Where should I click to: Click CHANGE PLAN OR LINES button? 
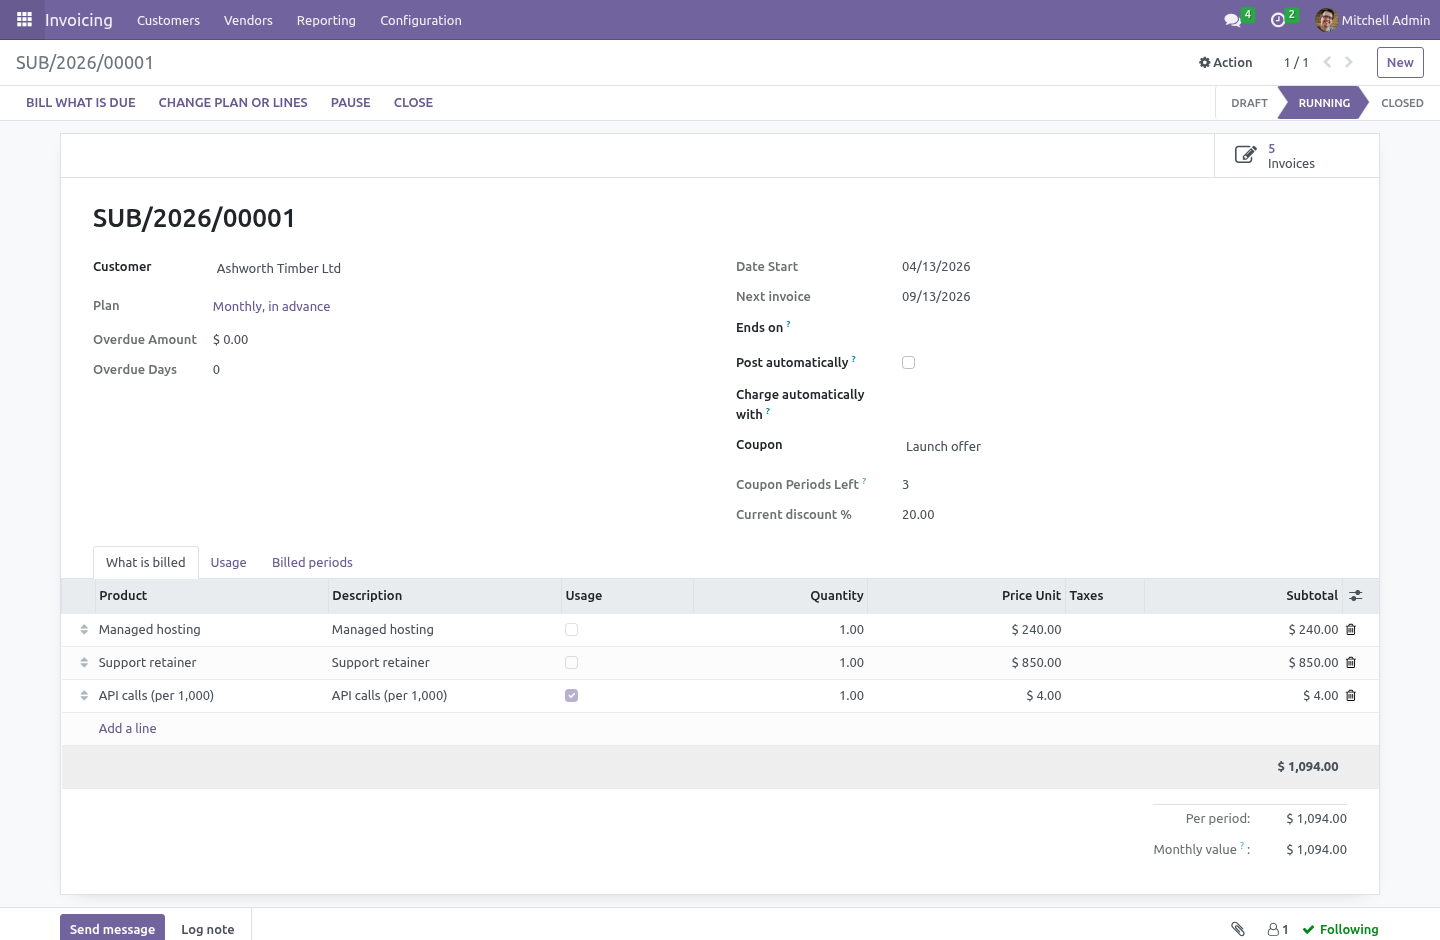233,103
